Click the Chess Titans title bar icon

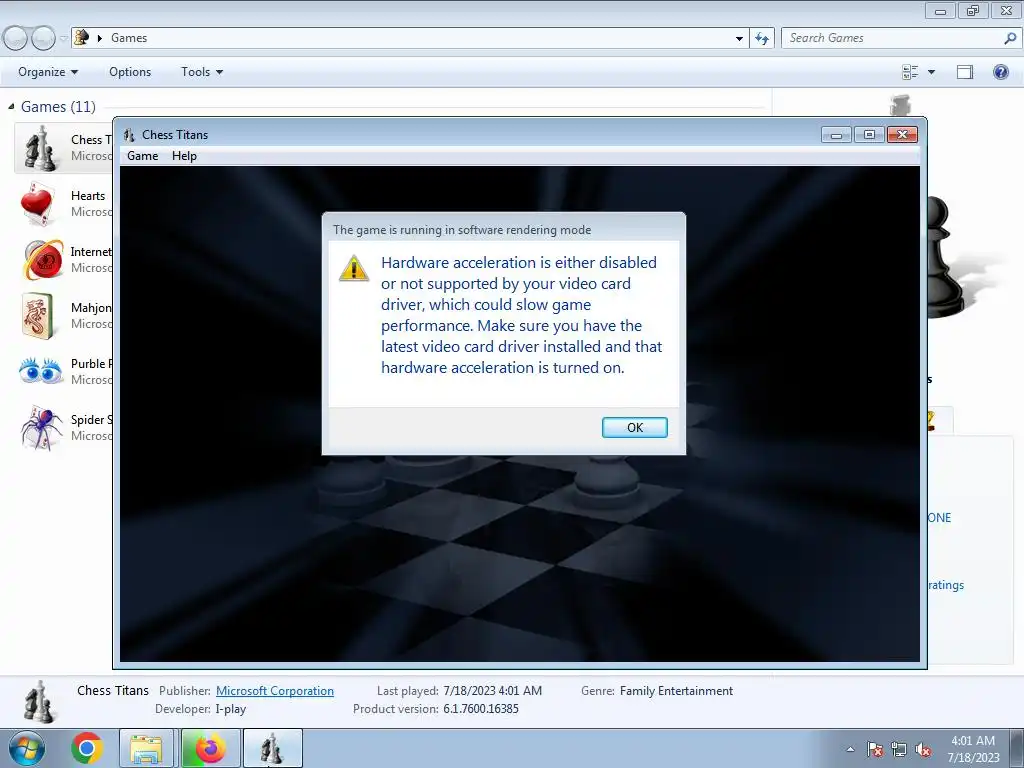click(129, 135)
